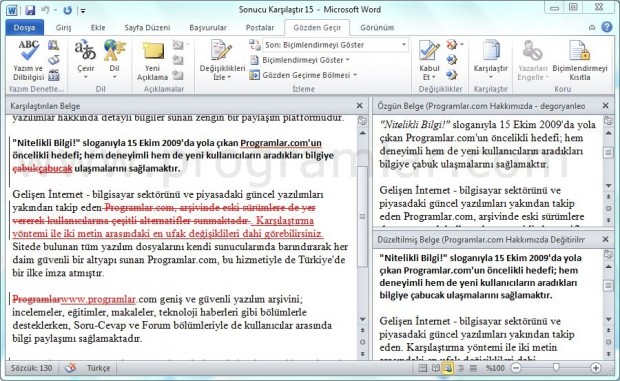
Task: Switch to Outline view icon
Action: 460,368
